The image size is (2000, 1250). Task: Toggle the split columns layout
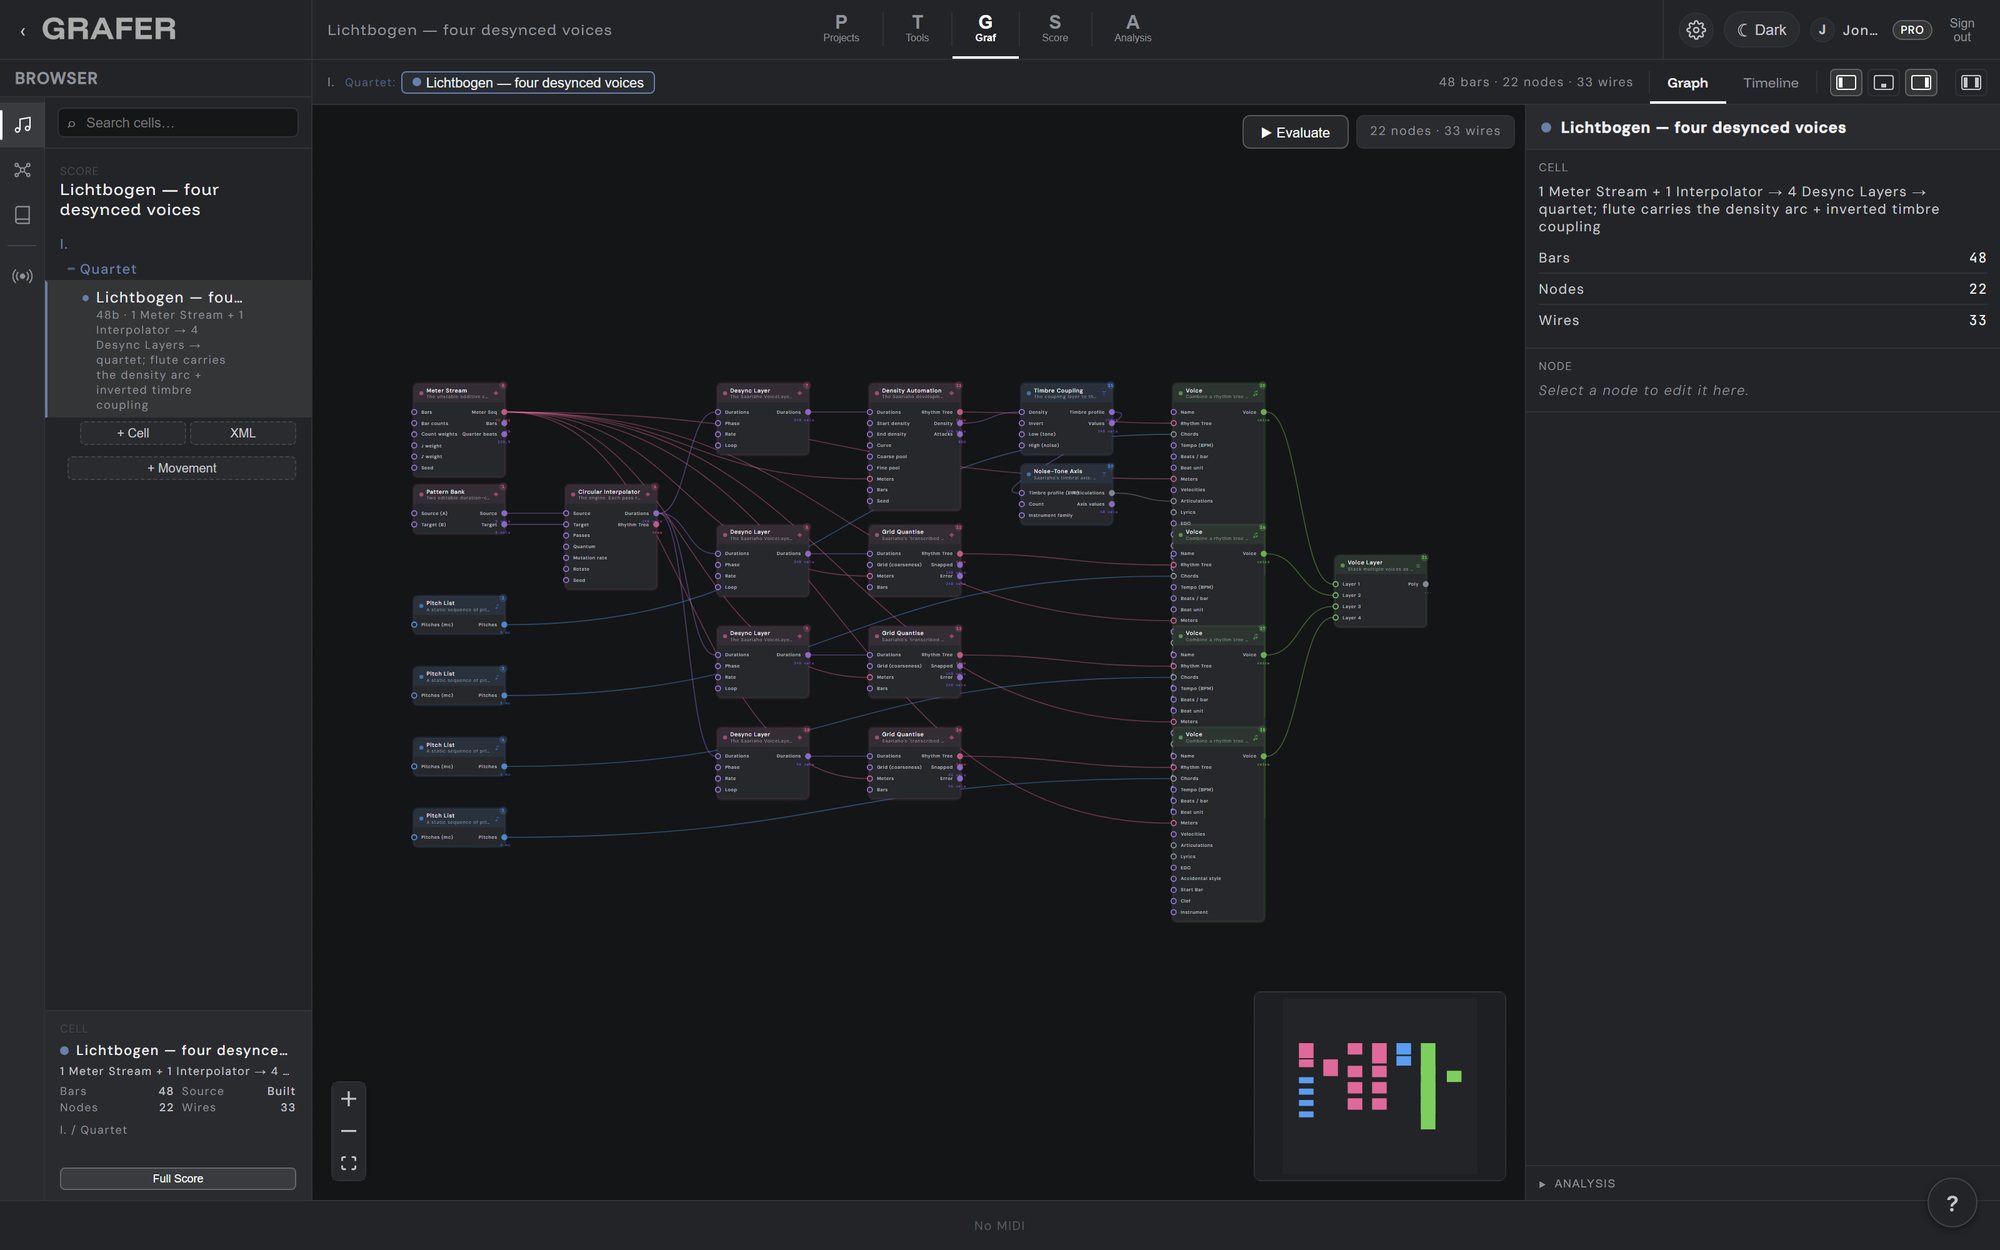(1971, 83)
